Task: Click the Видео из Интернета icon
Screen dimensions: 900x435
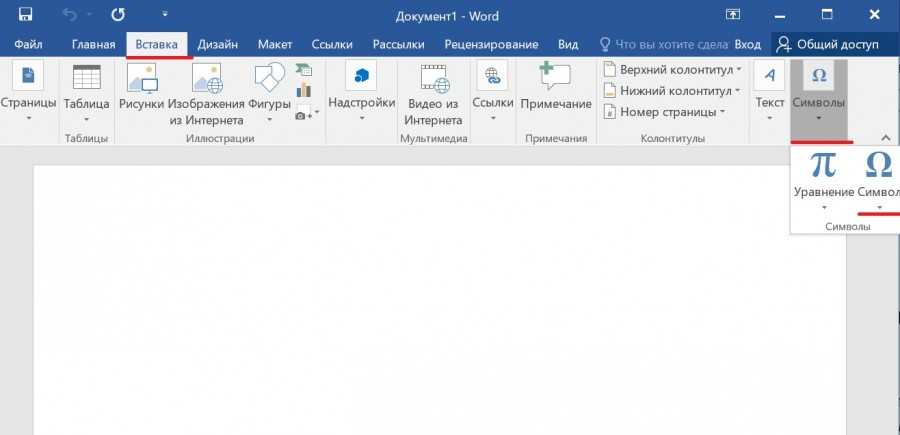Action: tap(432, 80)
